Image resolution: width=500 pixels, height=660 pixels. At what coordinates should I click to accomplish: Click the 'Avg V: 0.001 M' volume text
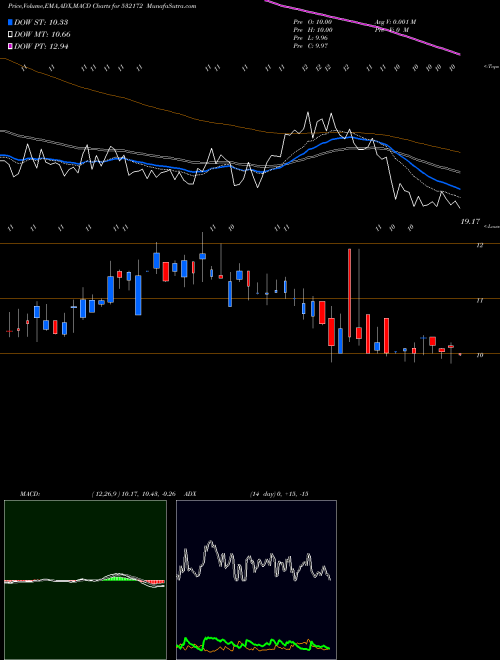[395, 22]
